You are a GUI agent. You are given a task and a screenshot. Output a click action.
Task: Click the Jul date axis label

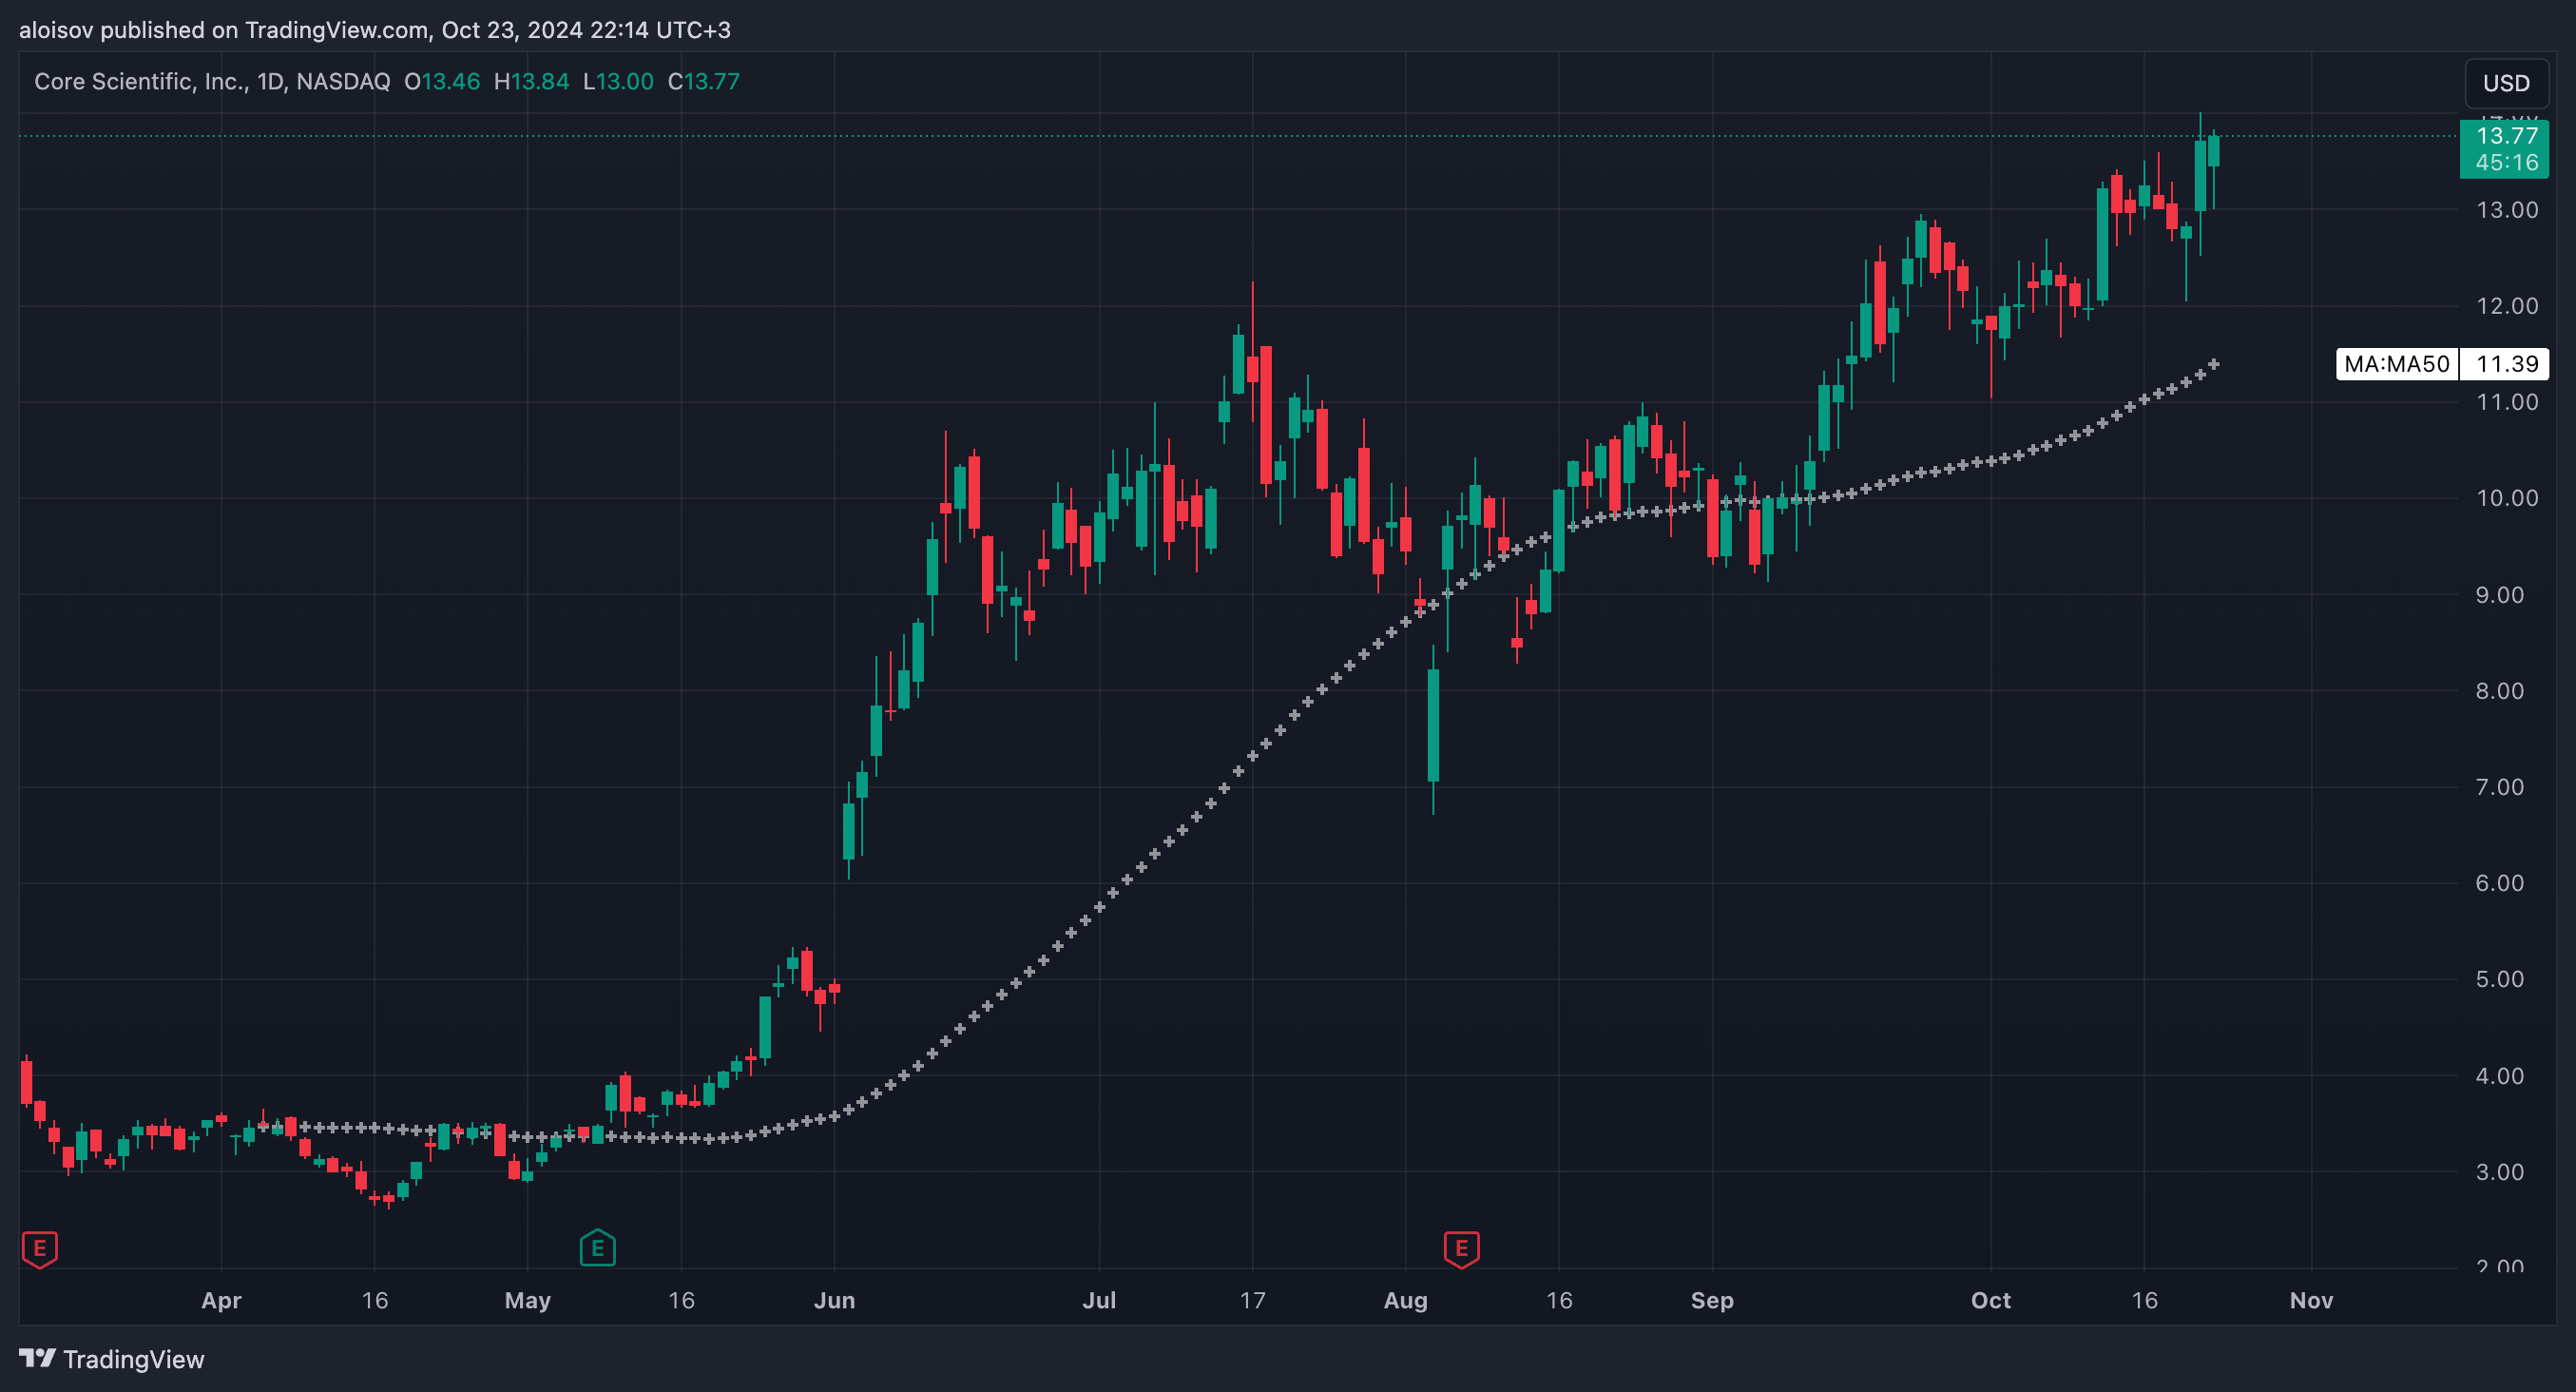pos(1099,1300)
